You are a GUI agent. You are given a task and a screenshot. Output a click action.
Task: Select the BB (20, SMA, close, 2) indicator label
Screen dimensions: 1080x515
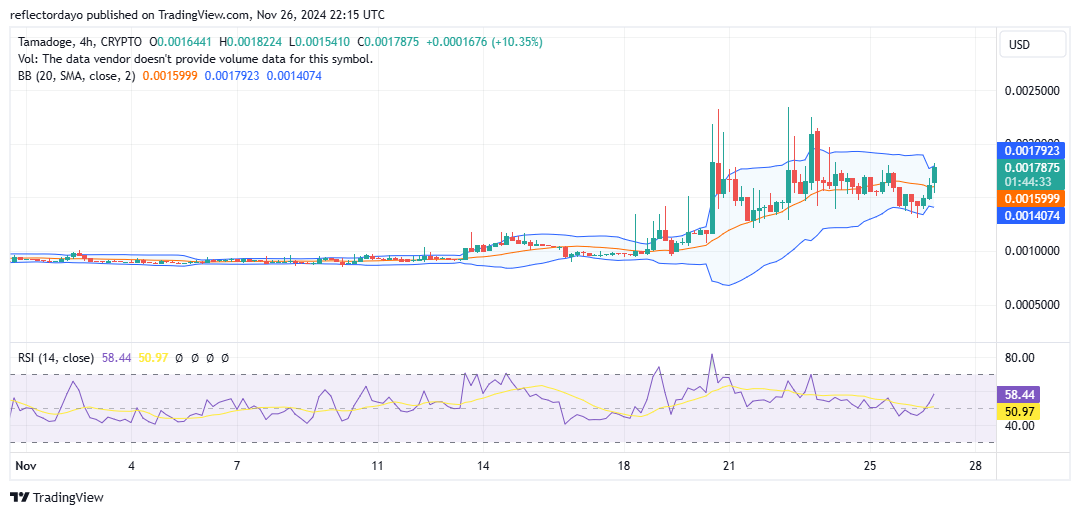[74, 76]
